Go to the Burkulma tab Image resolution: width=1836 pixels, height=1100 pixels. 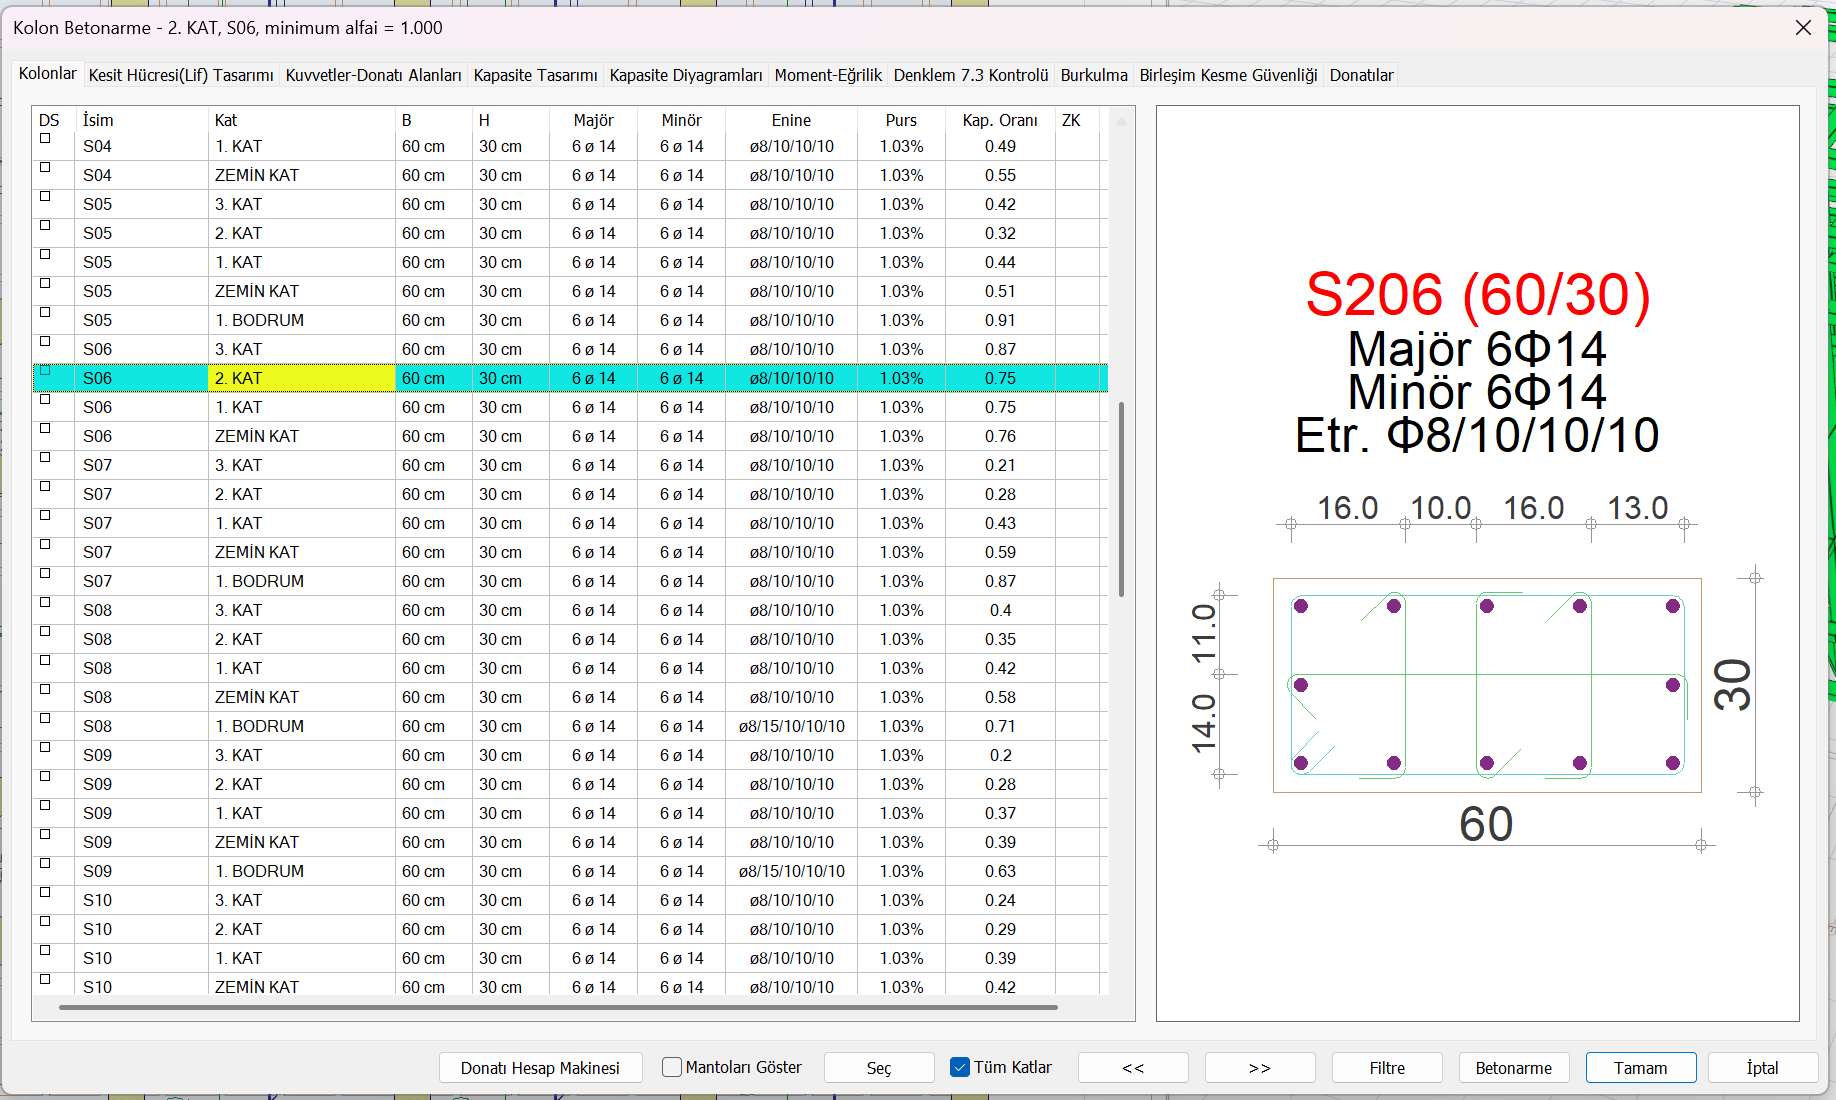[x=1093, y=75]
